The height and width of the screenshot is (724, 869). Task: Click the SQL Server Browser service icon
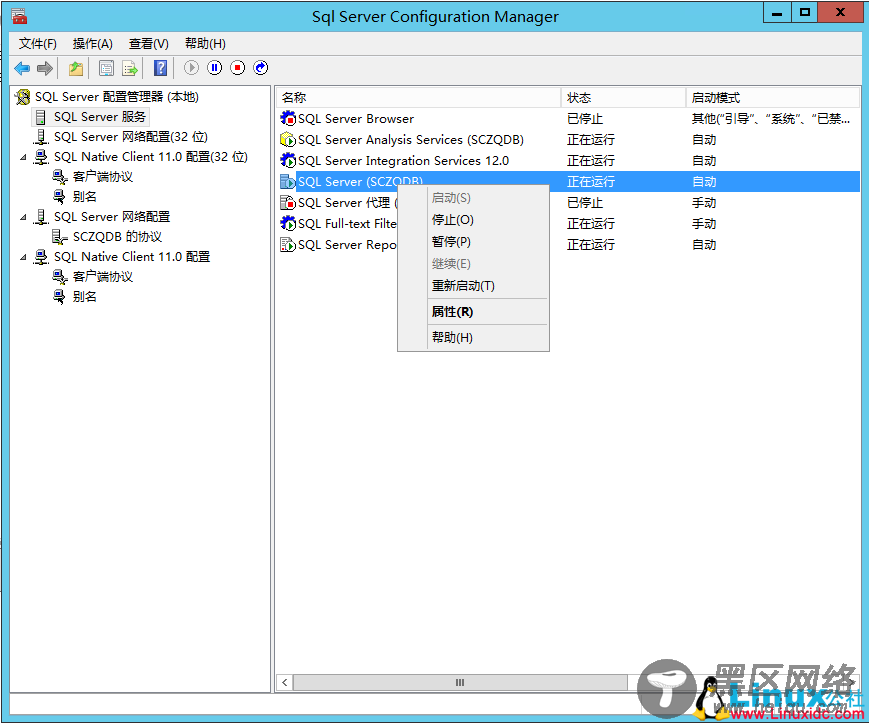pos(288,118)
